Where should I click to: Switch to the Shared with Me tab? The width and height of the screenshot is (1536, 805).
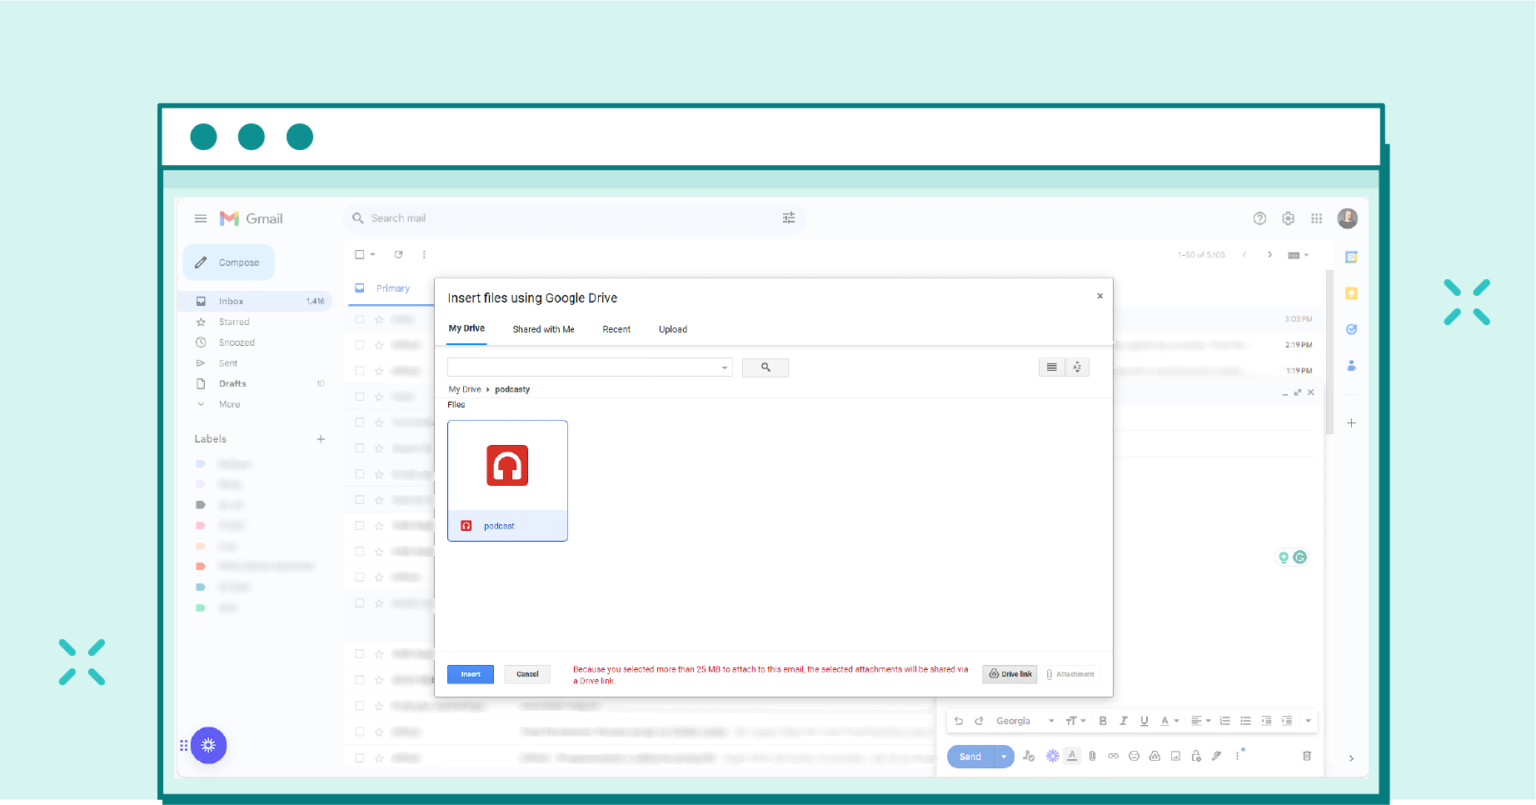pos(543,329)
